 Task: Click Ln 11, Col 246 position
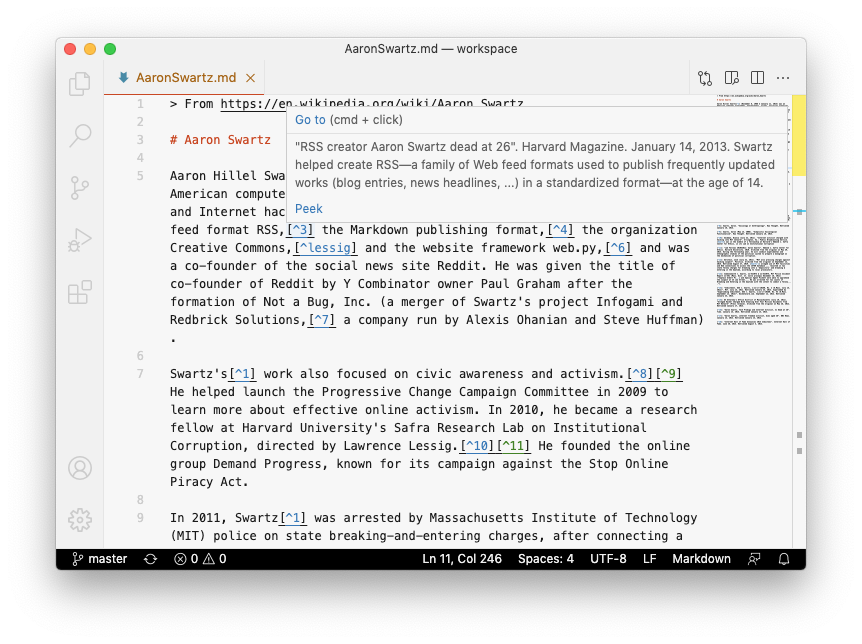[462, 559]
